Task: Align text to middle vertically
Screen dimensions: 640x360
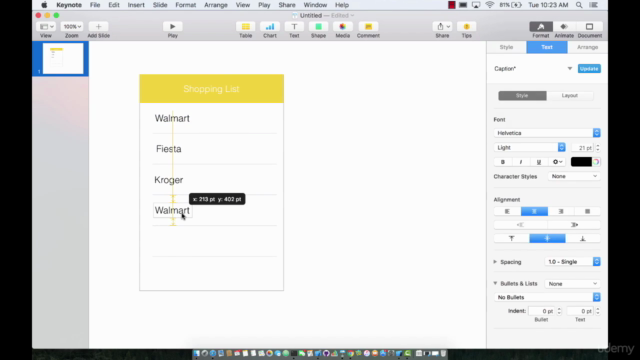Action: (x=547, y=238)
